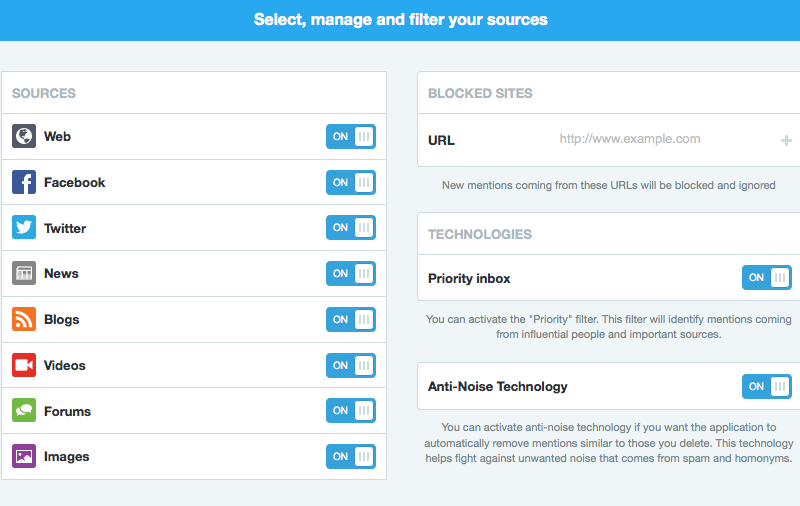Click the Facebook source icon
Image resolution: width=800 pixels, height=506 pixels.
pos(24,182)
